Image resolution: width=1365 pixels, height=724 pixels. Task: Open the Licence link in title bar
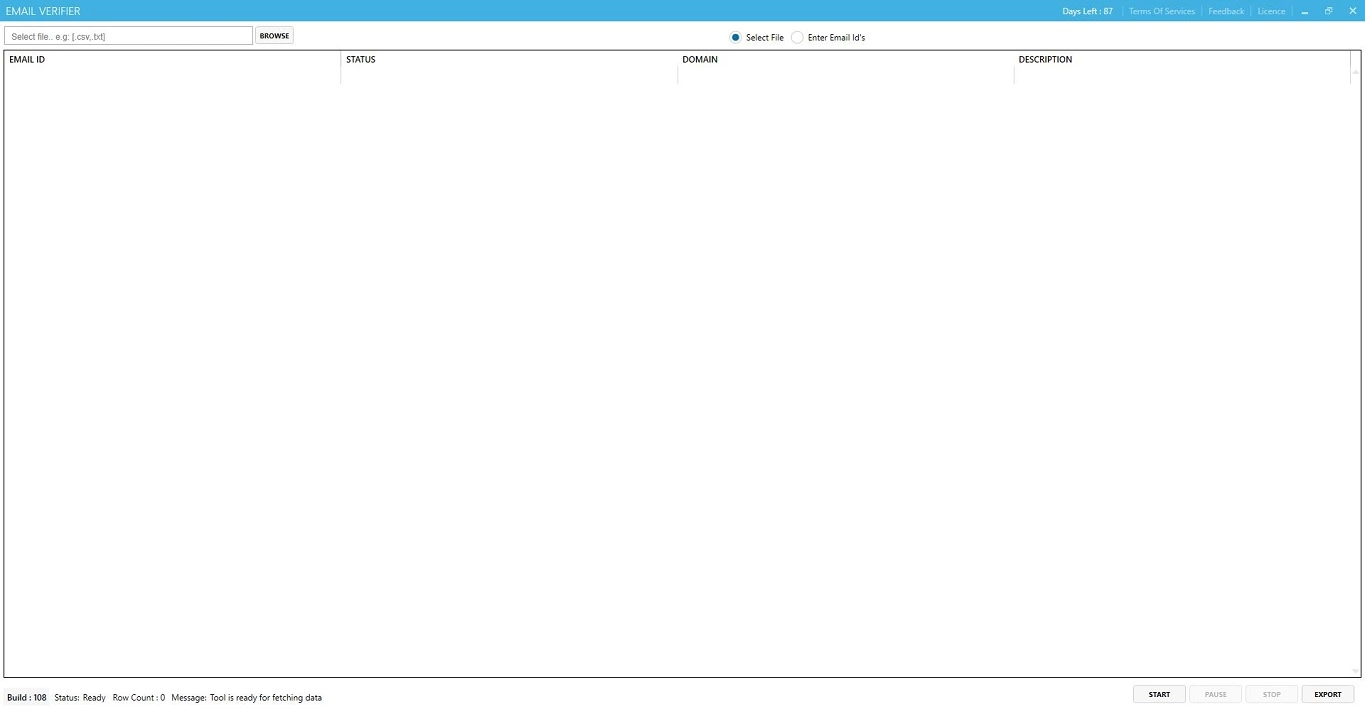pyautogui.click(x=1271, y=11)
